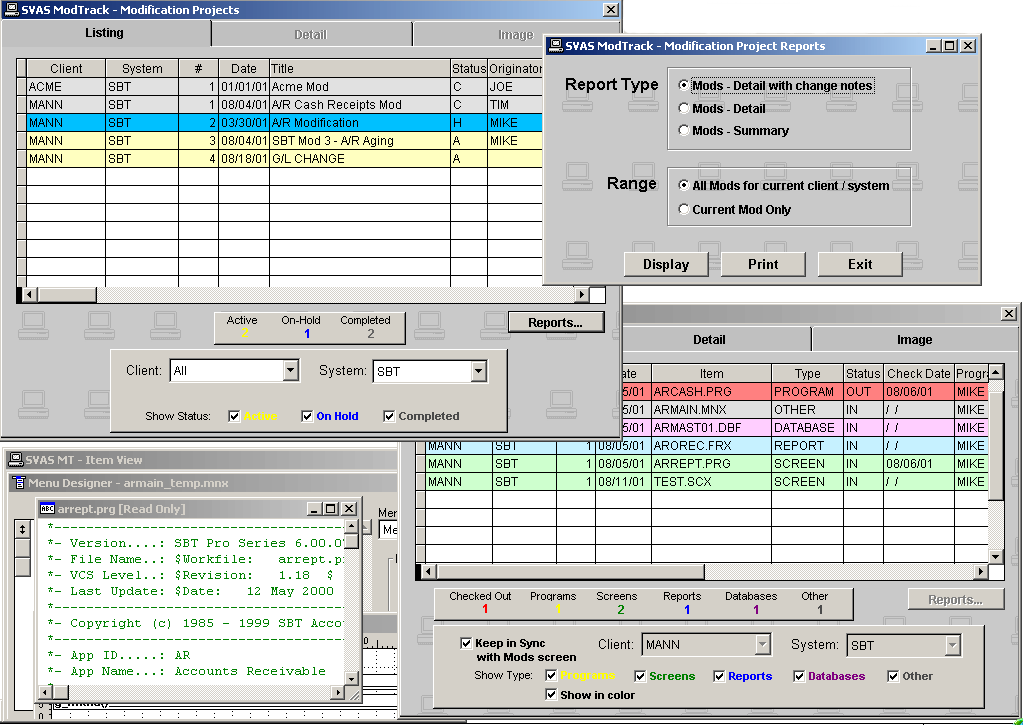The width and height of the screenshot is (1023, 725).
Task: Minimize the arrept.prg editor window
Action: tap(314, 508)
